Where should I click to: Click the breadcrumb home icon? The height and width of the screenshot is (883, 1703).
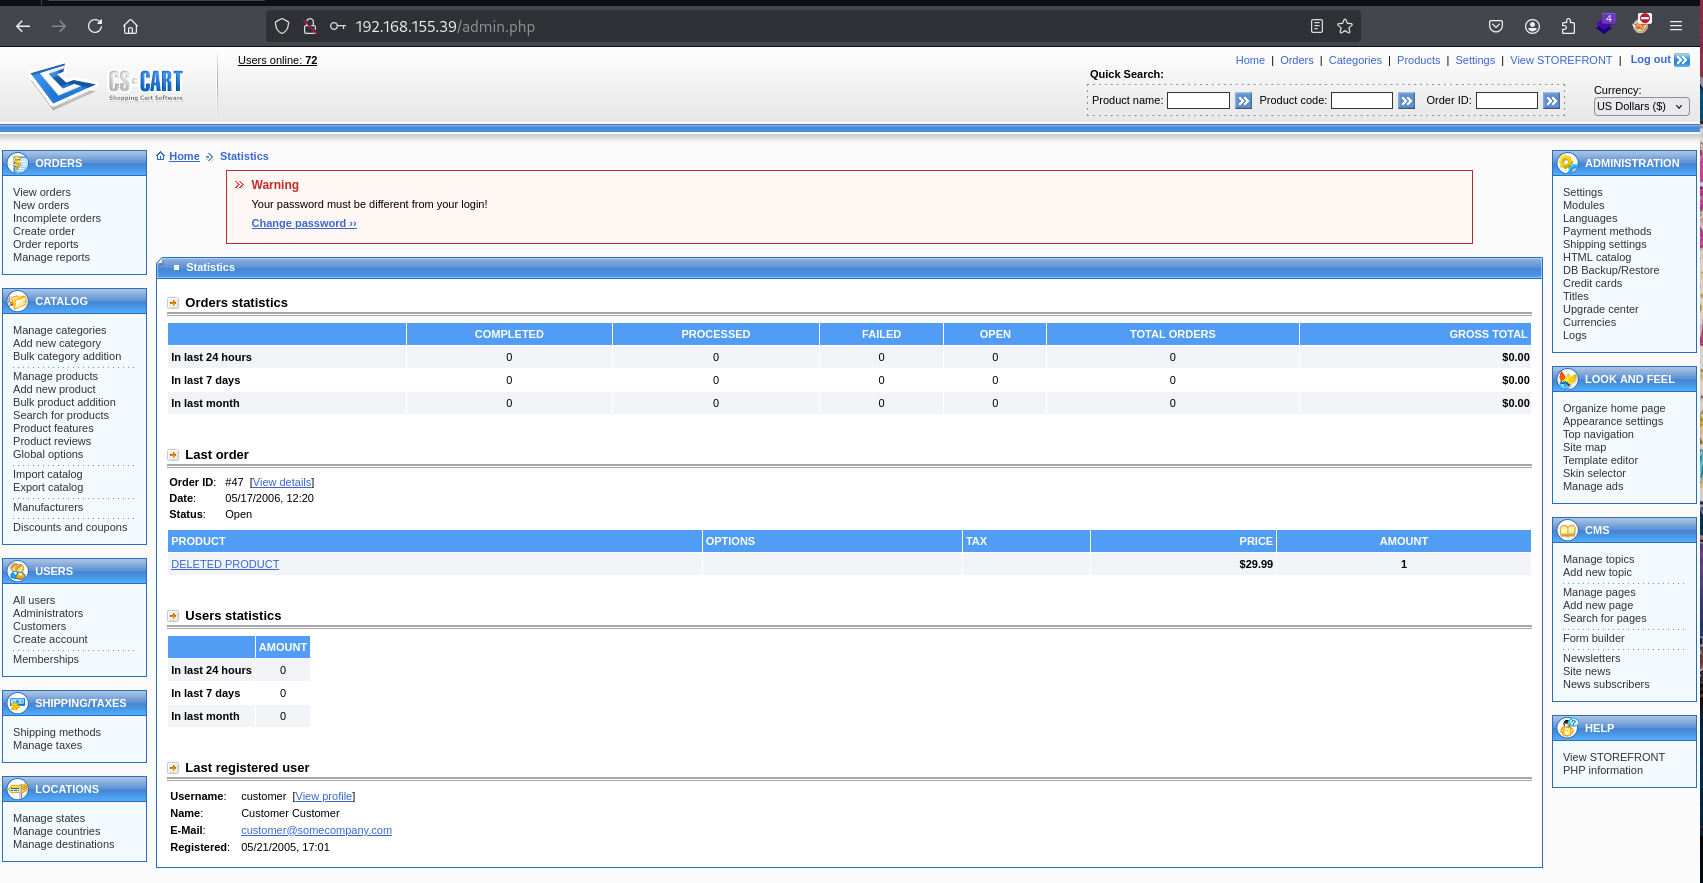click(160, 156)
